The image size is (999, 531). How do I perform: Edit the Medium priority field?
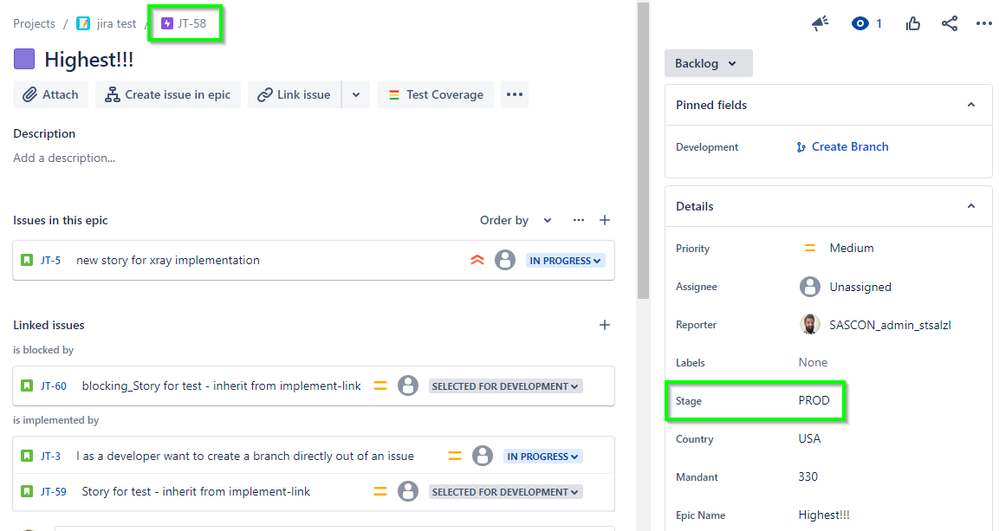click(839, 248)
